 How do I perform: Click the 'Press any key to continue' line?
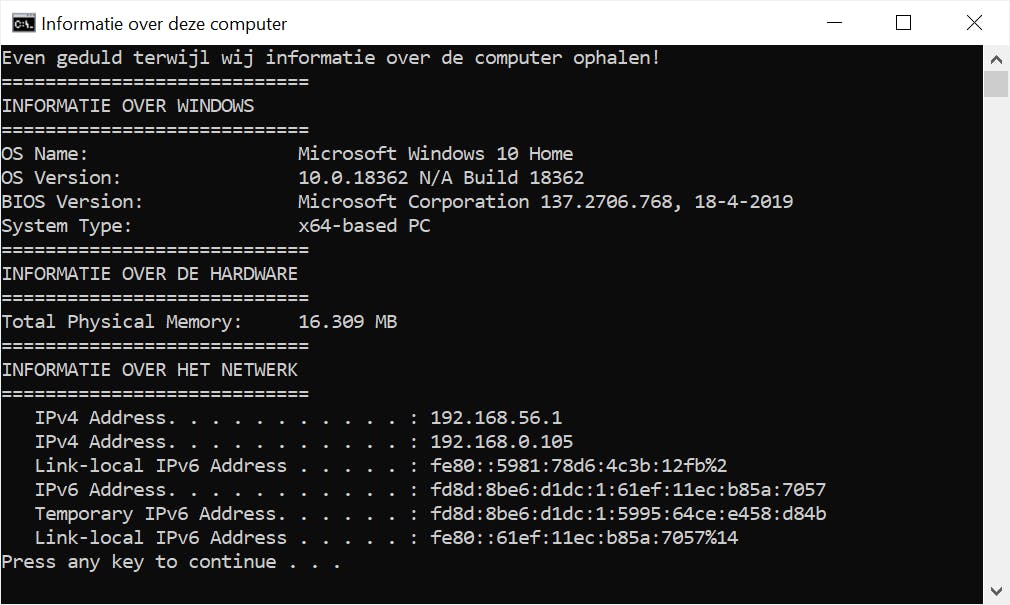tap(171, 562)
